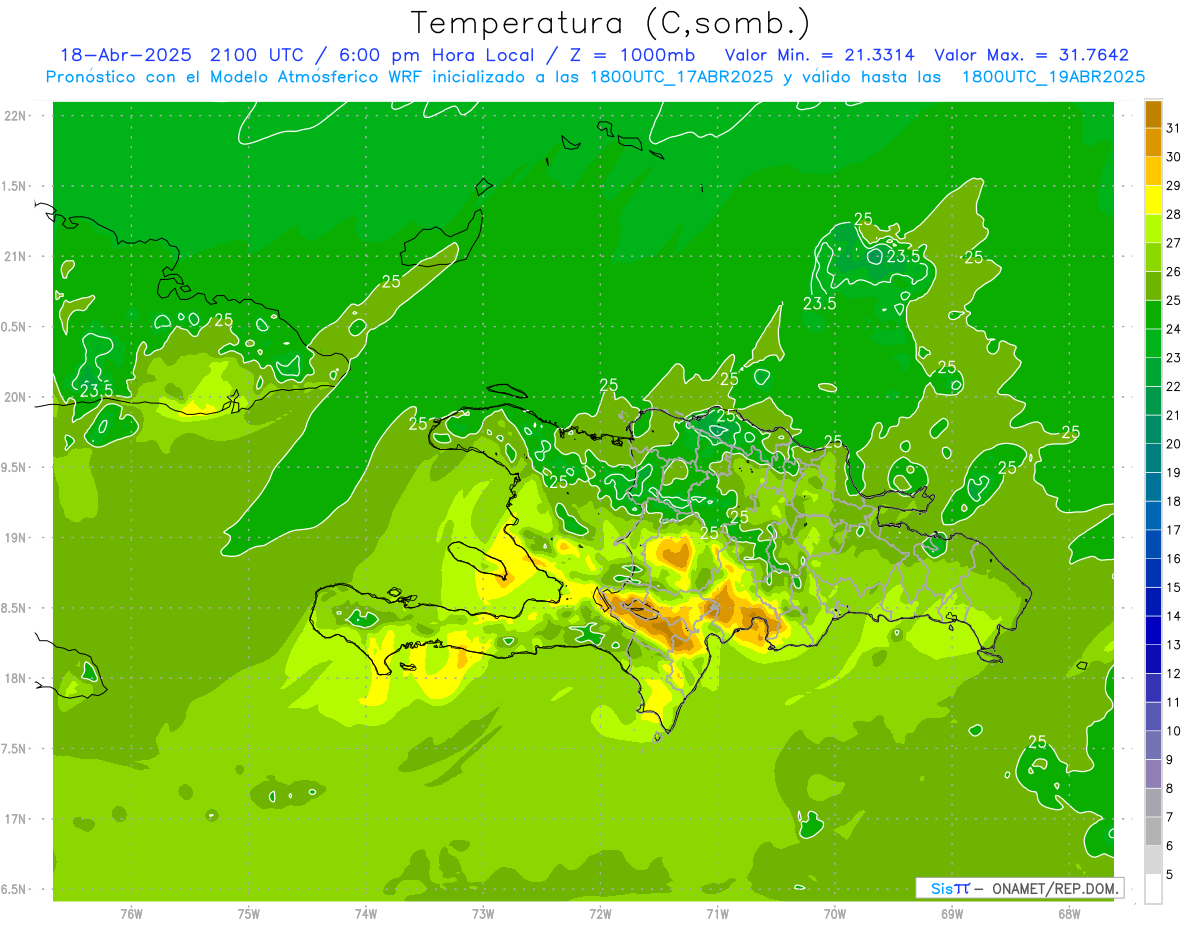Click the legend value '8'
This screenshot has width=1200, height=927.
1170,789
